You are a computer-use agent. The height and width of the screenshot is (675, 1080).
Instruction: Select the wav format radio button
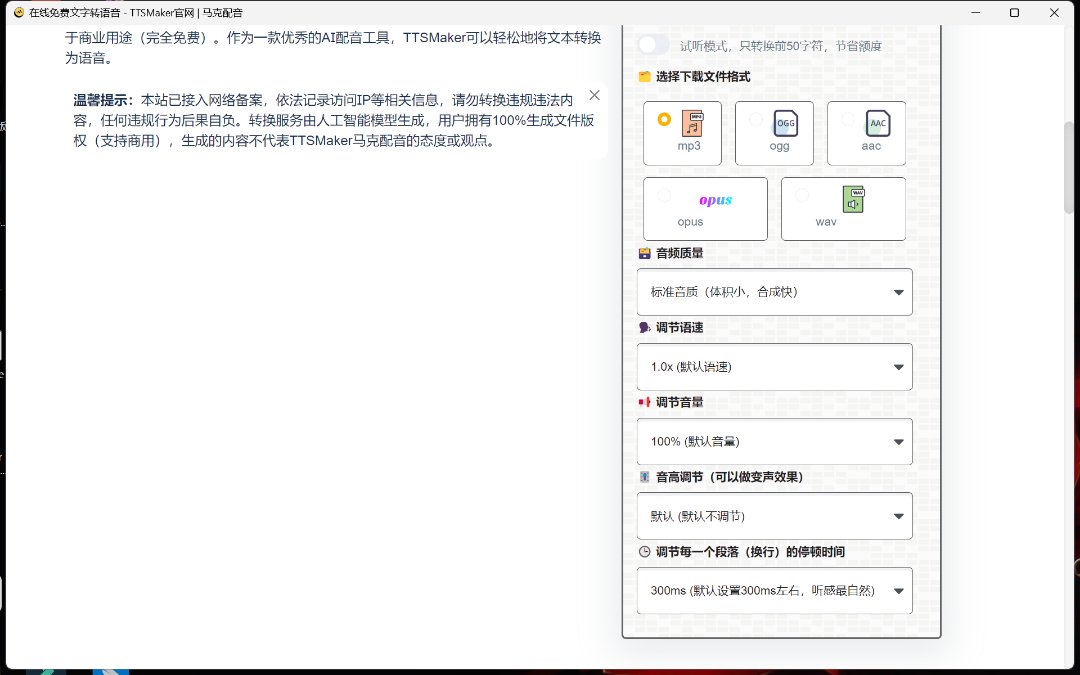pyautogui.click(x=802, y=196)
